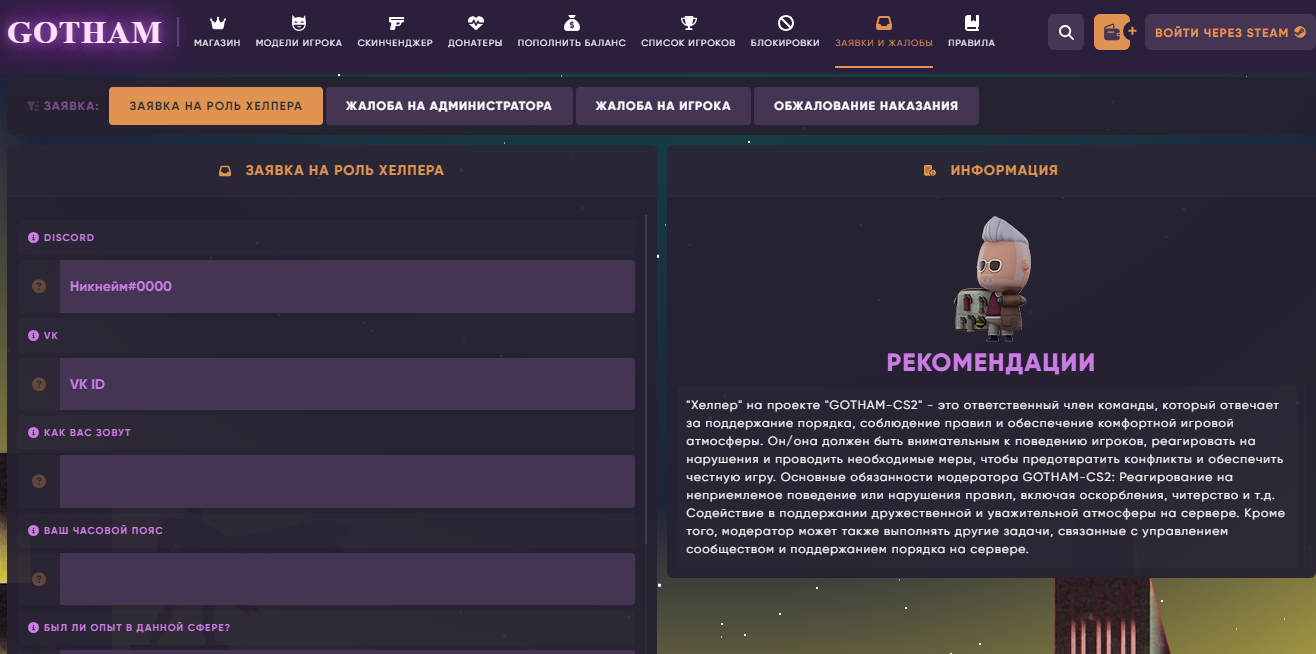The height and width of the screenshot is (654, 1316).
Task: Open the Магазин crown icon
Action: coord(217,23)
